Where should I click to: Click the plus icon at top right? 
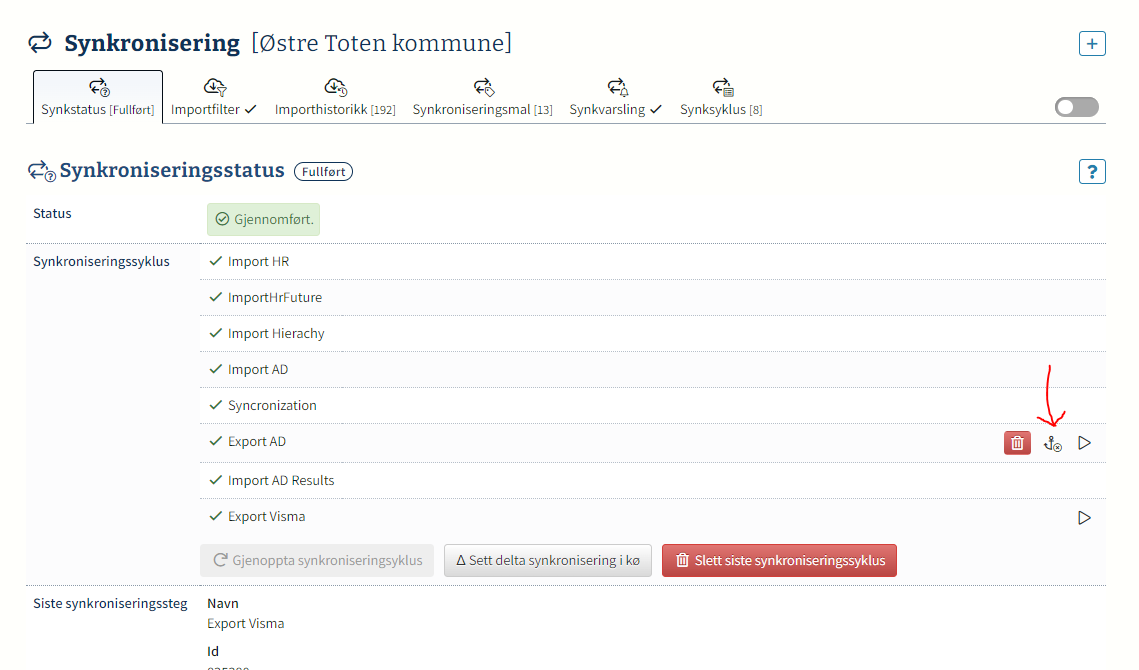point(1092,44)
